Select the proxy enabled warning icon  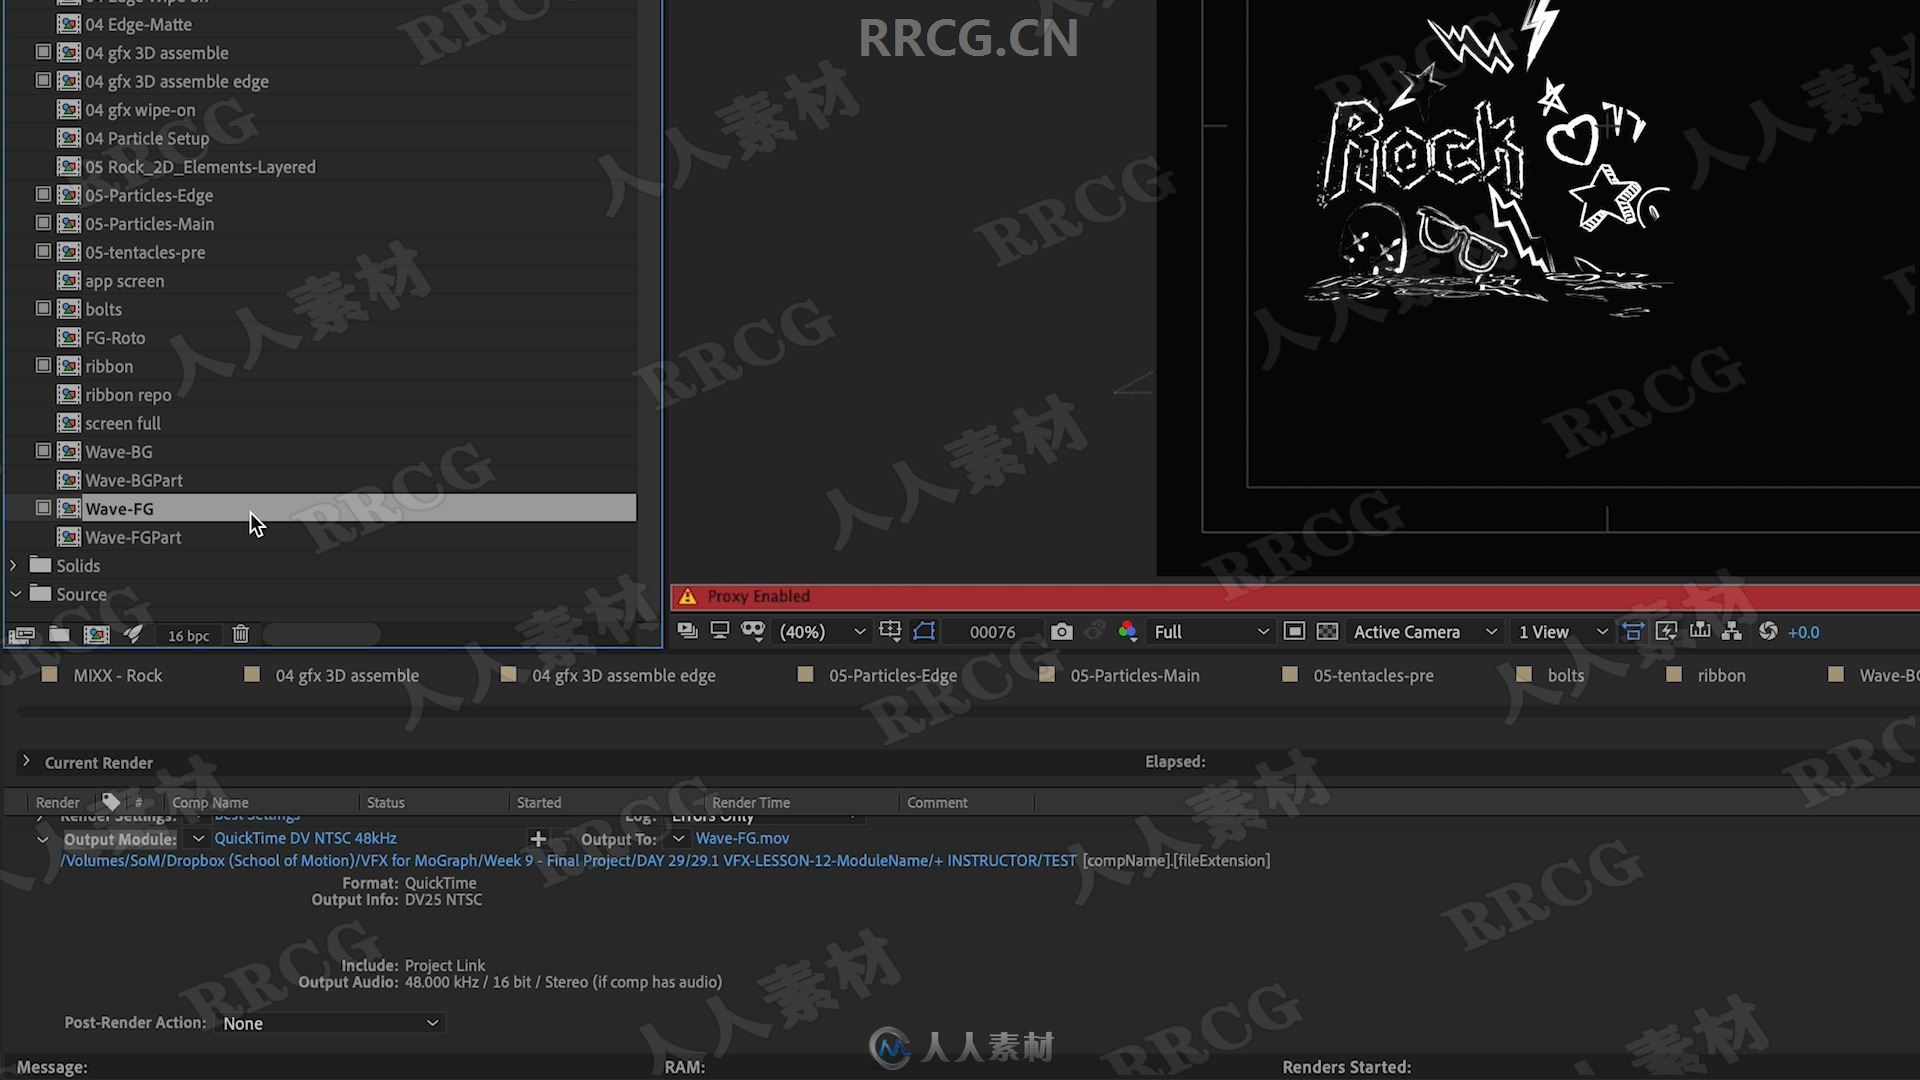(687, 595)
